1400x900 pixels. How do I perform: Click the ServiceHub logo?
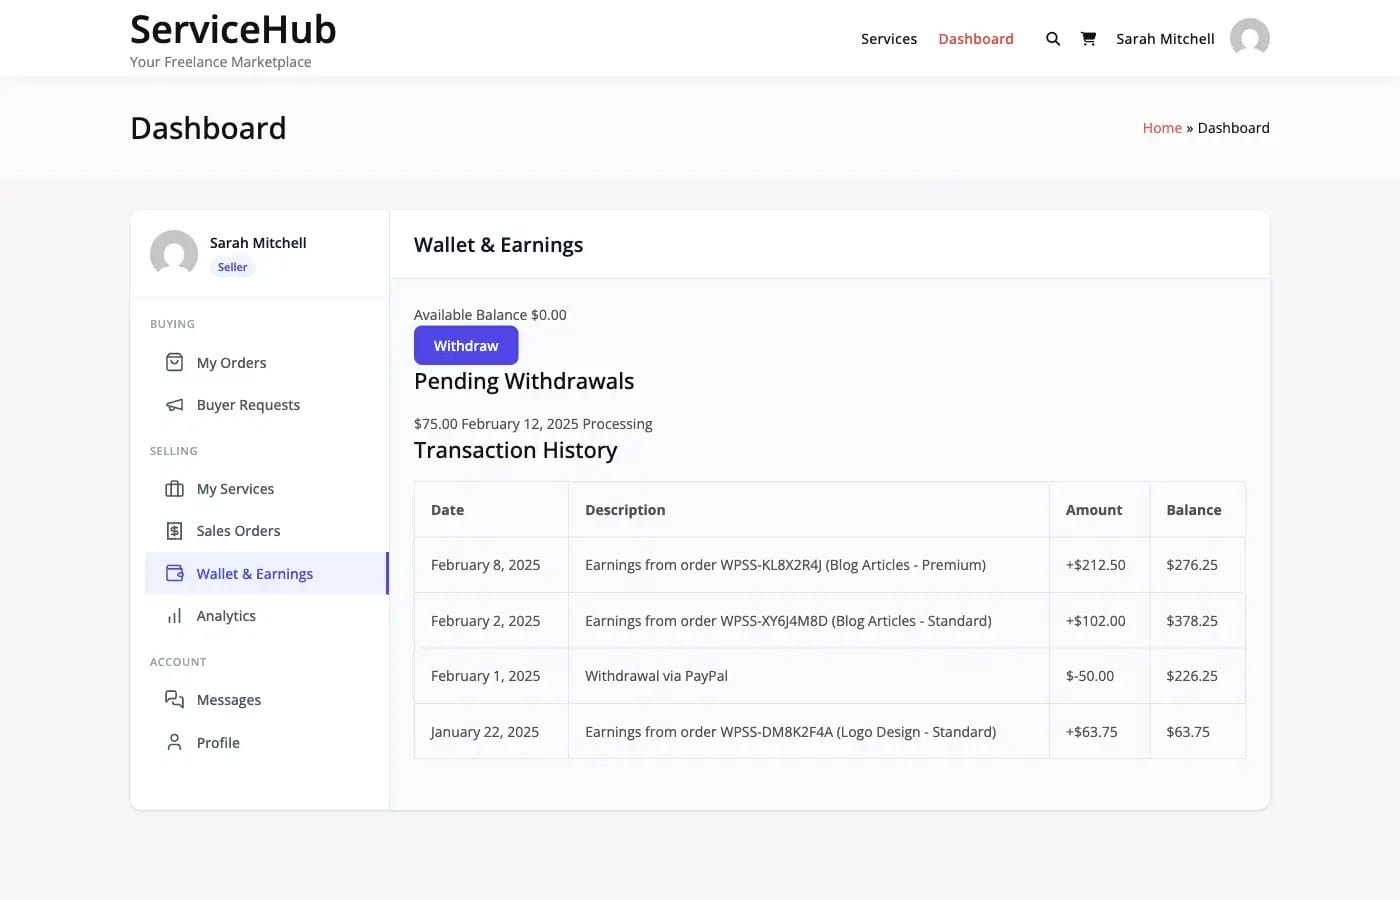(x=233, y=29)
